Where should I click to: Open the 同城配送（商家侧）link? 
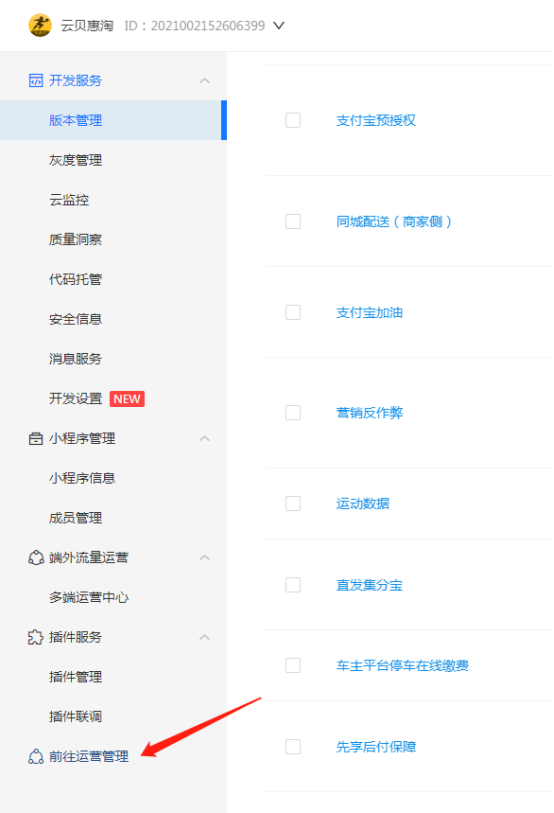tap(394, 221)
